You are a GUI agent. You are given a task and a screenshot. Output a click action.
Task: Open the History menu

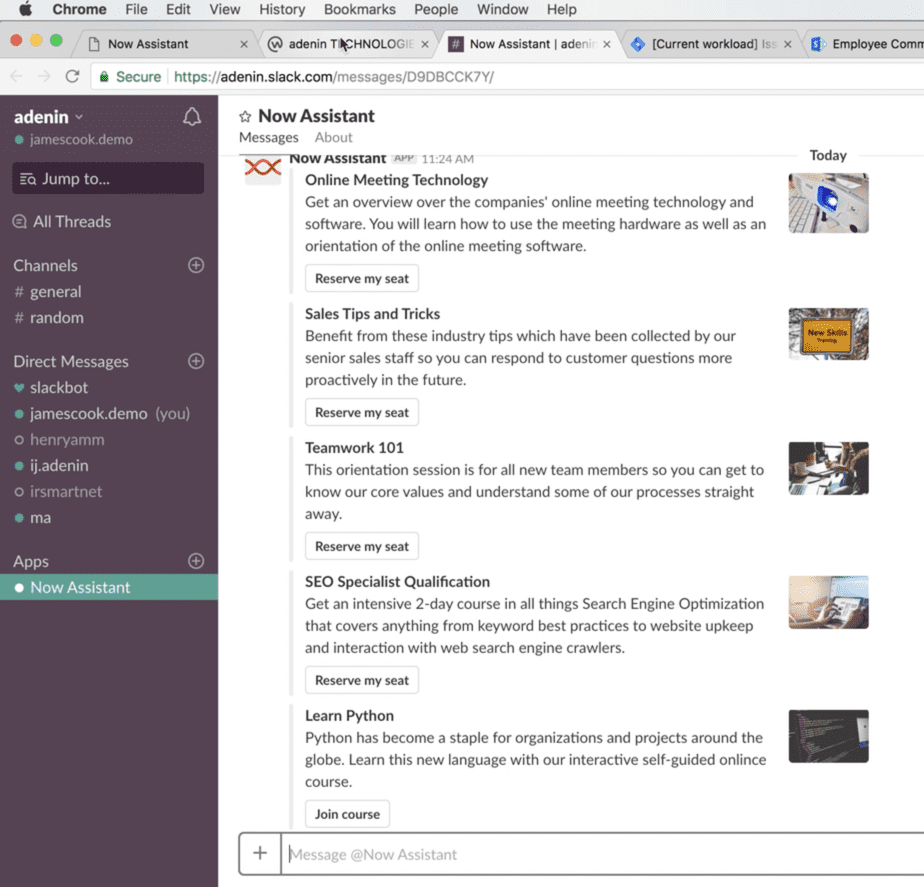[282, 9]
